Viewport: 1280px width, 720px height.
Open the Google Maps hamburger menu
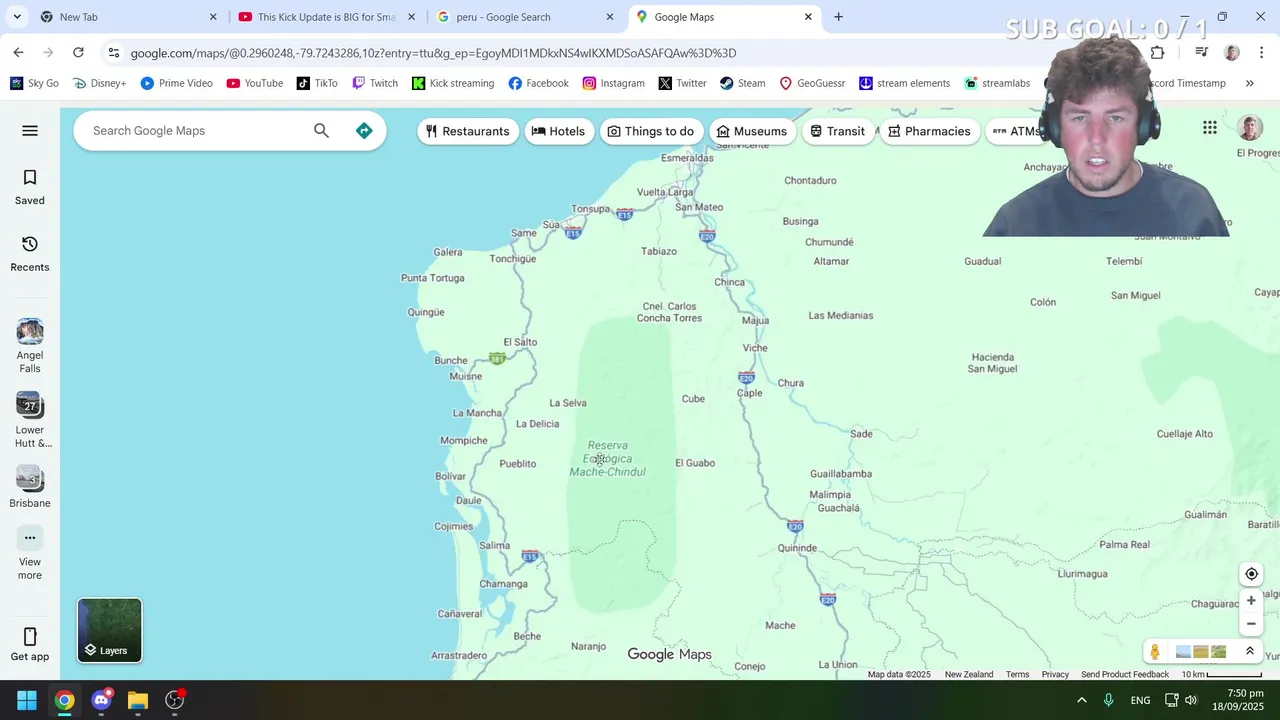pos(30,131)
